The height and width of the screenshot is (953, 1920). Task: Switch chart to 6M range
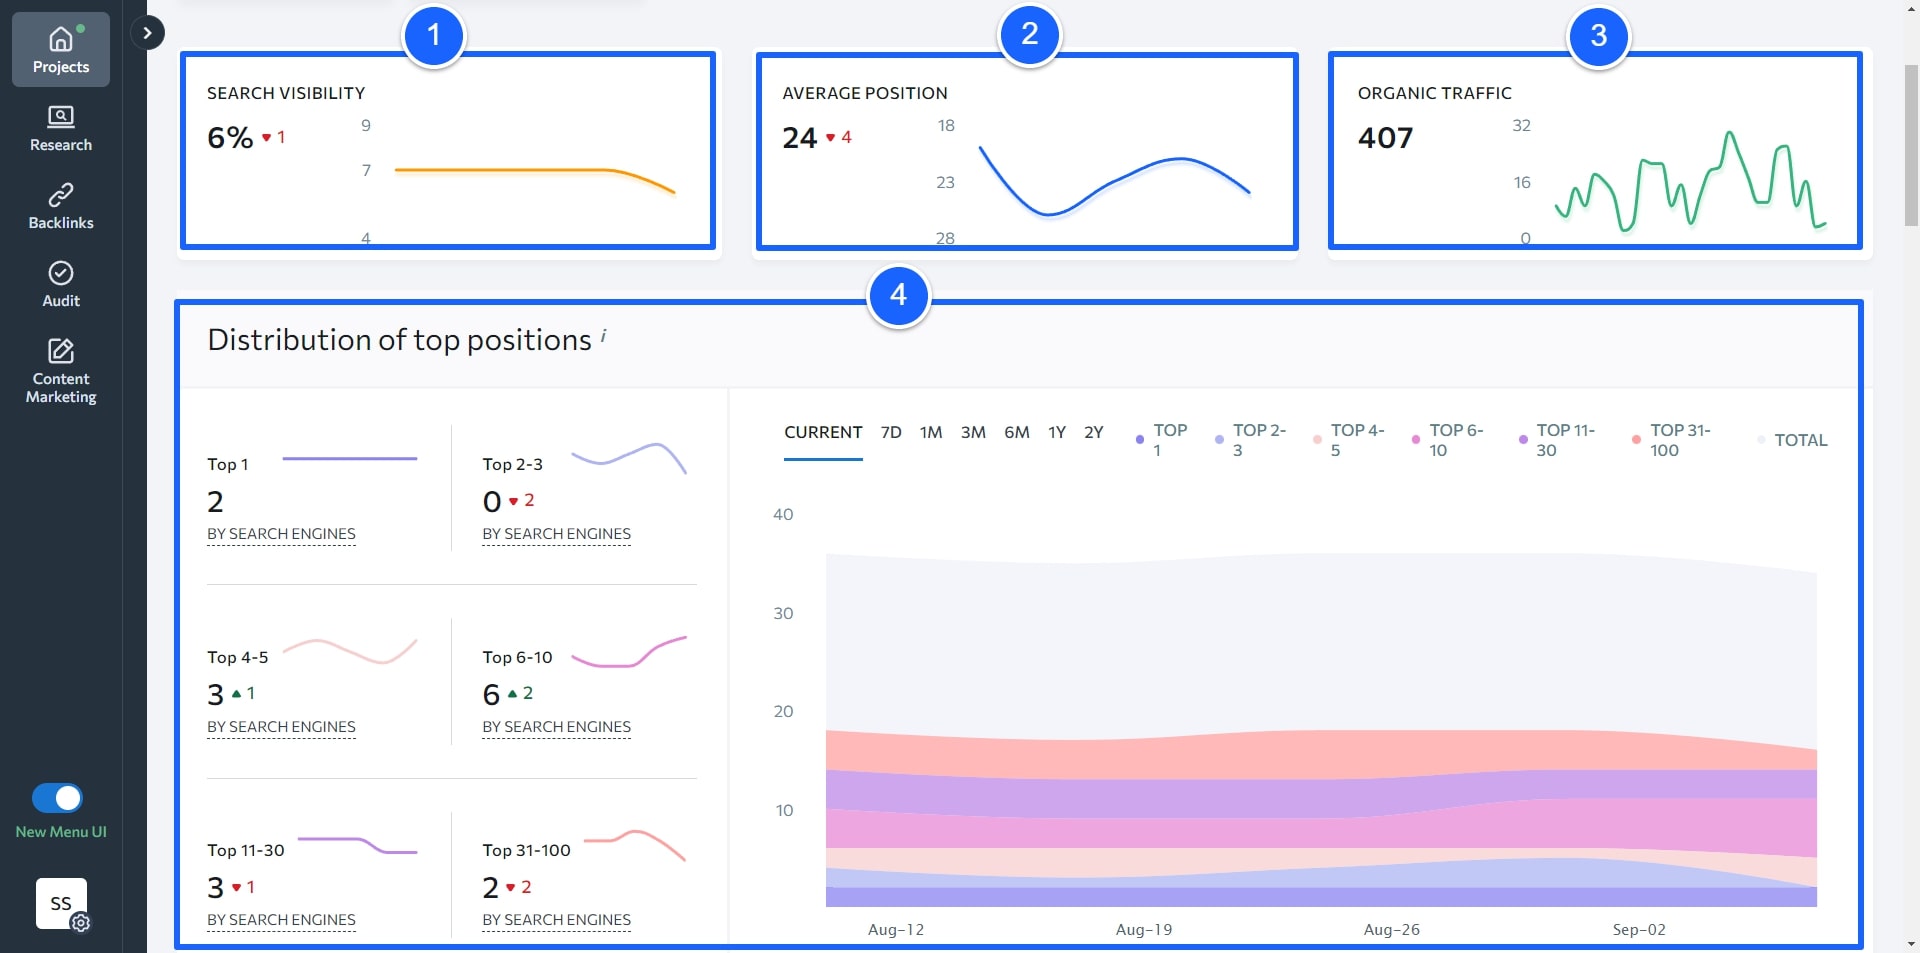point(1017,432)
